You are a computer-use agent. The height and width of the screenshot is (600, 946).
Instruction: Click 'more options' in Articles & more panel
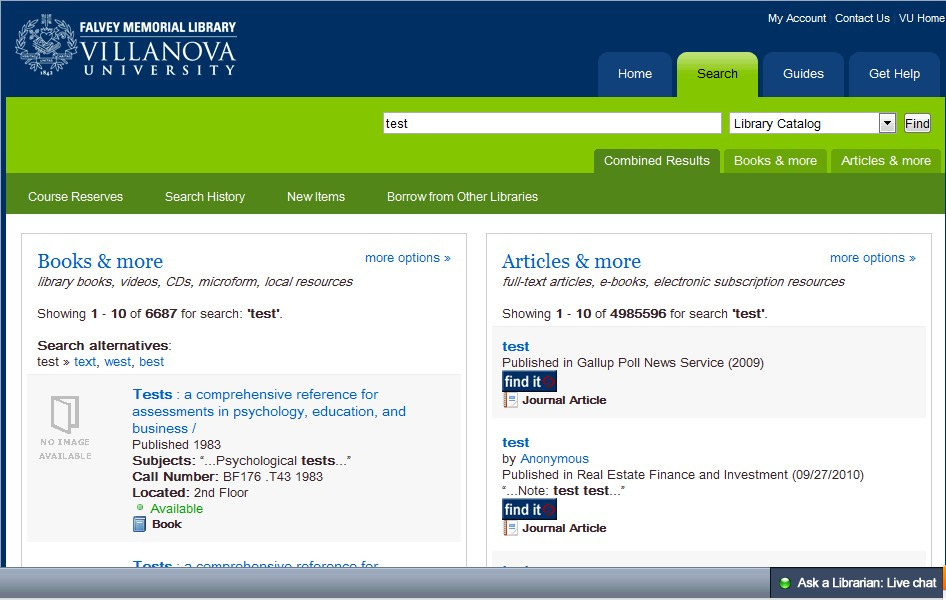point(872,258)
